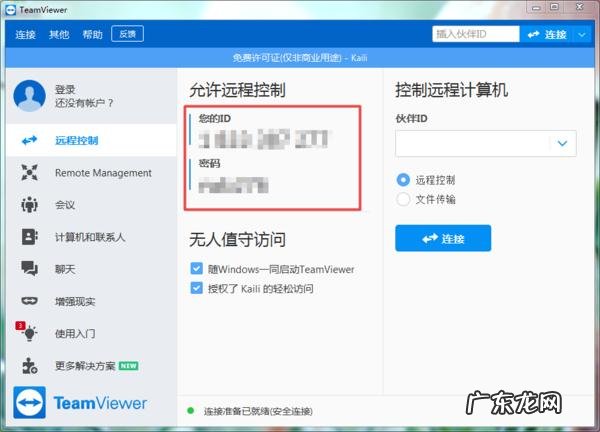Open 增强现实 section

(91, 301)
